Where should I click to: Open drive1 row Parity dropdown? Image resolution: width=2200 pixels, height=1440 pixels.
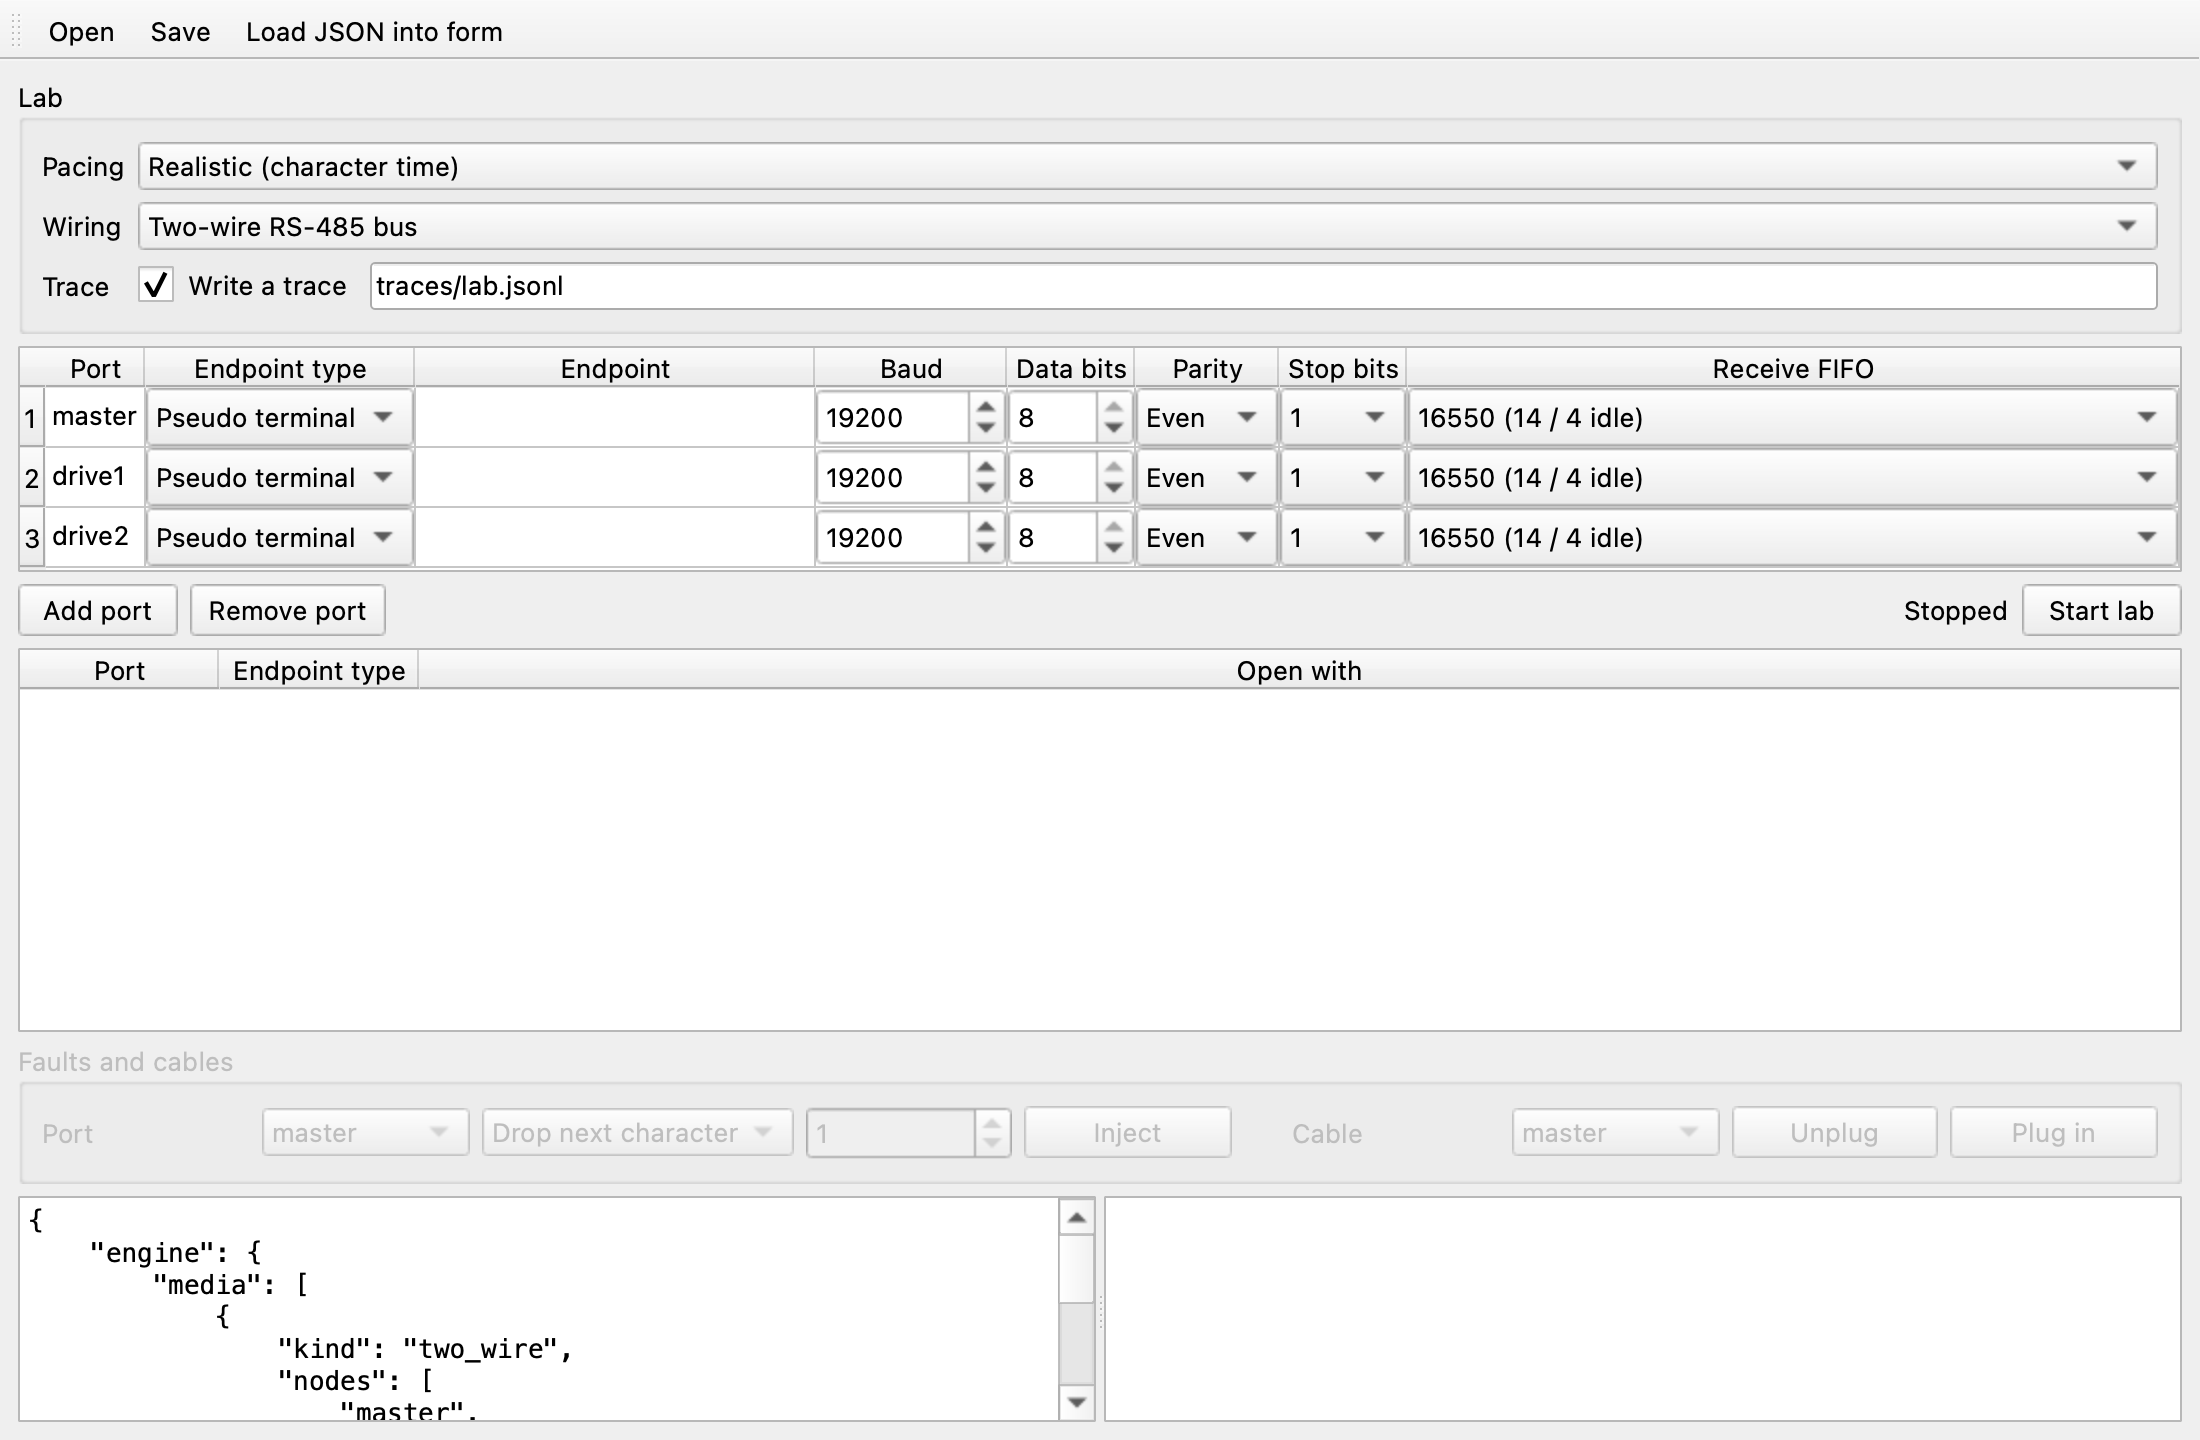click(x=1206, y=478)
